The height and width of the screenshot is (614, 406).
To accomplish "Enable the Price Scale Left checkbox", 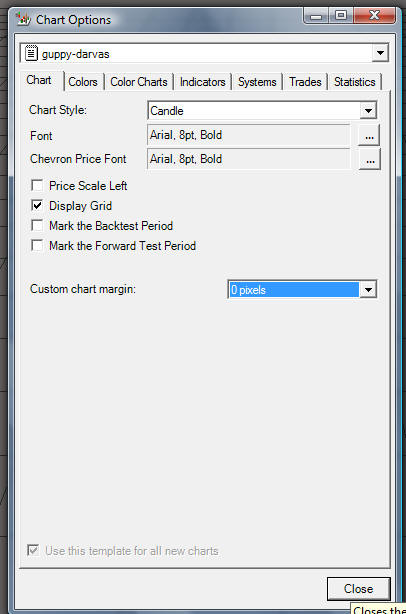I will [37, 185].
